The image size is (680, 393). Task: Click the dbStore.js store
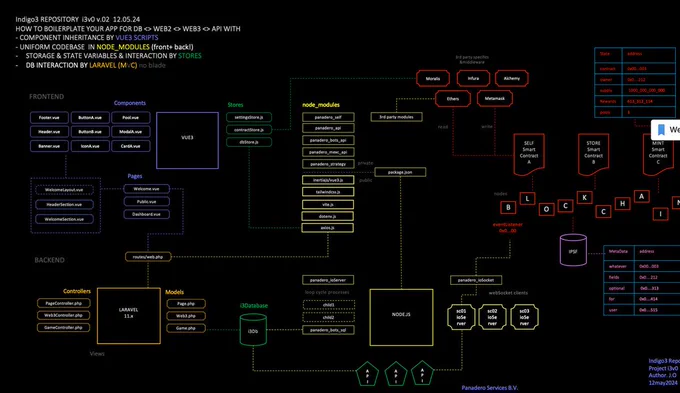tap(249, 142)
